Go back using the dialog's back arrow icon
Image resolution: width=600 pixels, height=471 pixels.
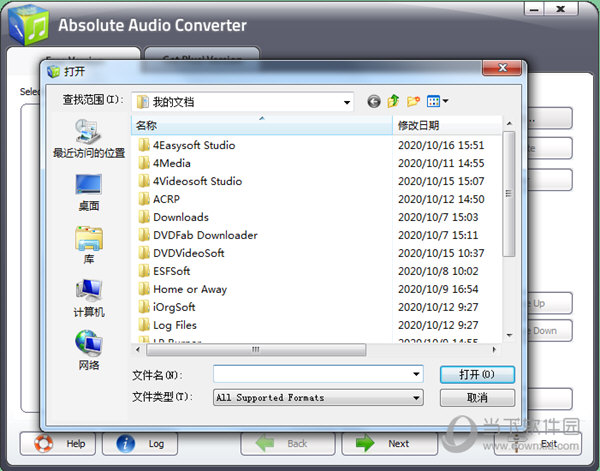pos(374,101)
